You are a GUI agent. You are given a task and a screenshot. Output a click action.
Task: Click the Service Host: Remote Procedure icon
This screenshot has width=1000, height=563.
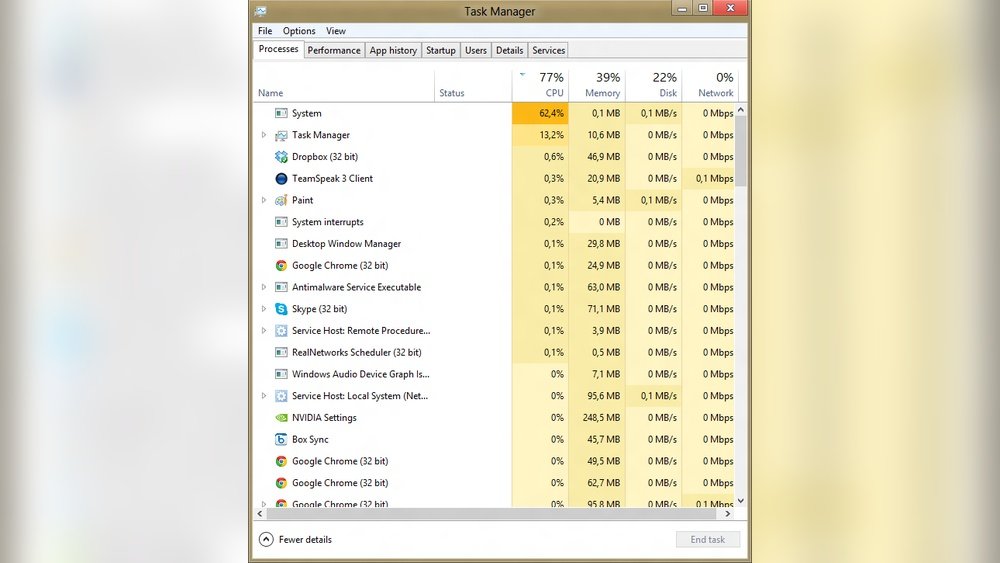click(281, 330)
